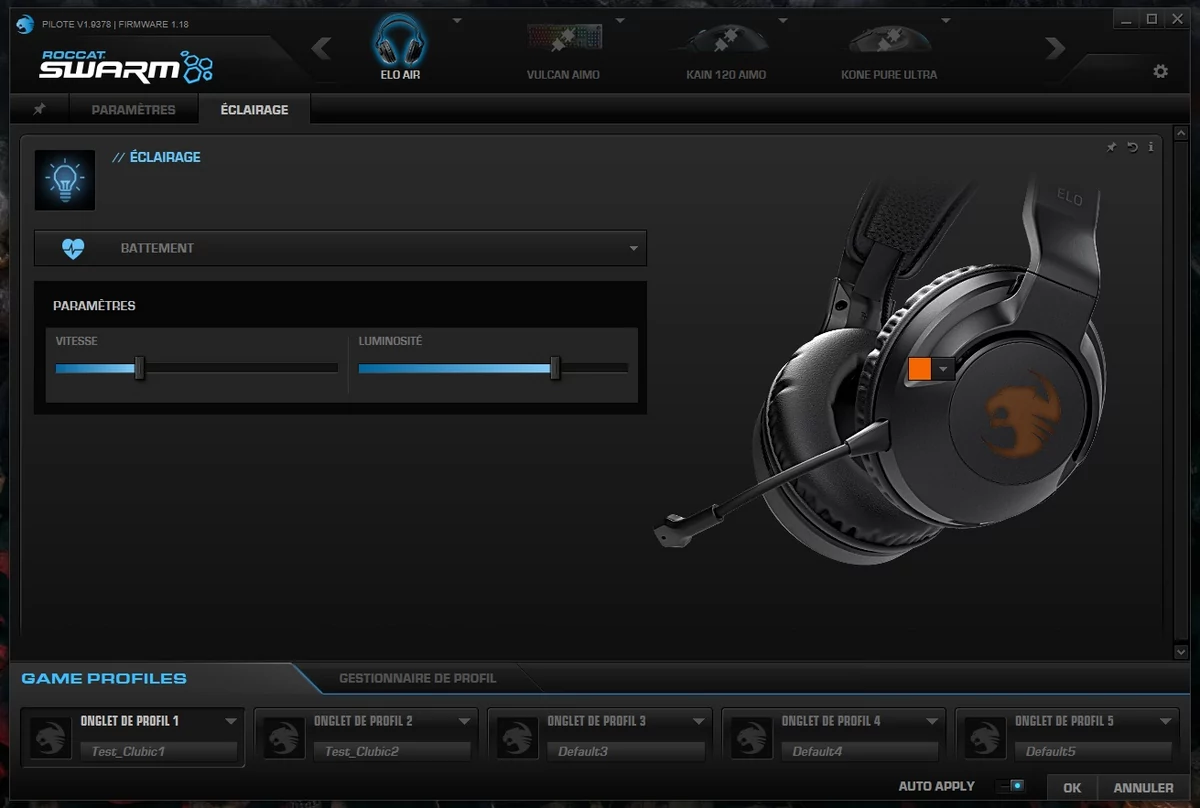Click the Roccat Swarm logo

(x=126, y=66)
